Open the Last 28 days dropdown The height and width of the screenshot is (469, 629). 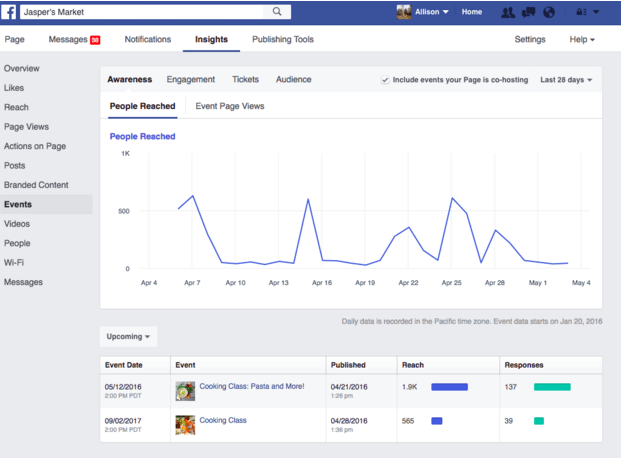coord(566,80)
